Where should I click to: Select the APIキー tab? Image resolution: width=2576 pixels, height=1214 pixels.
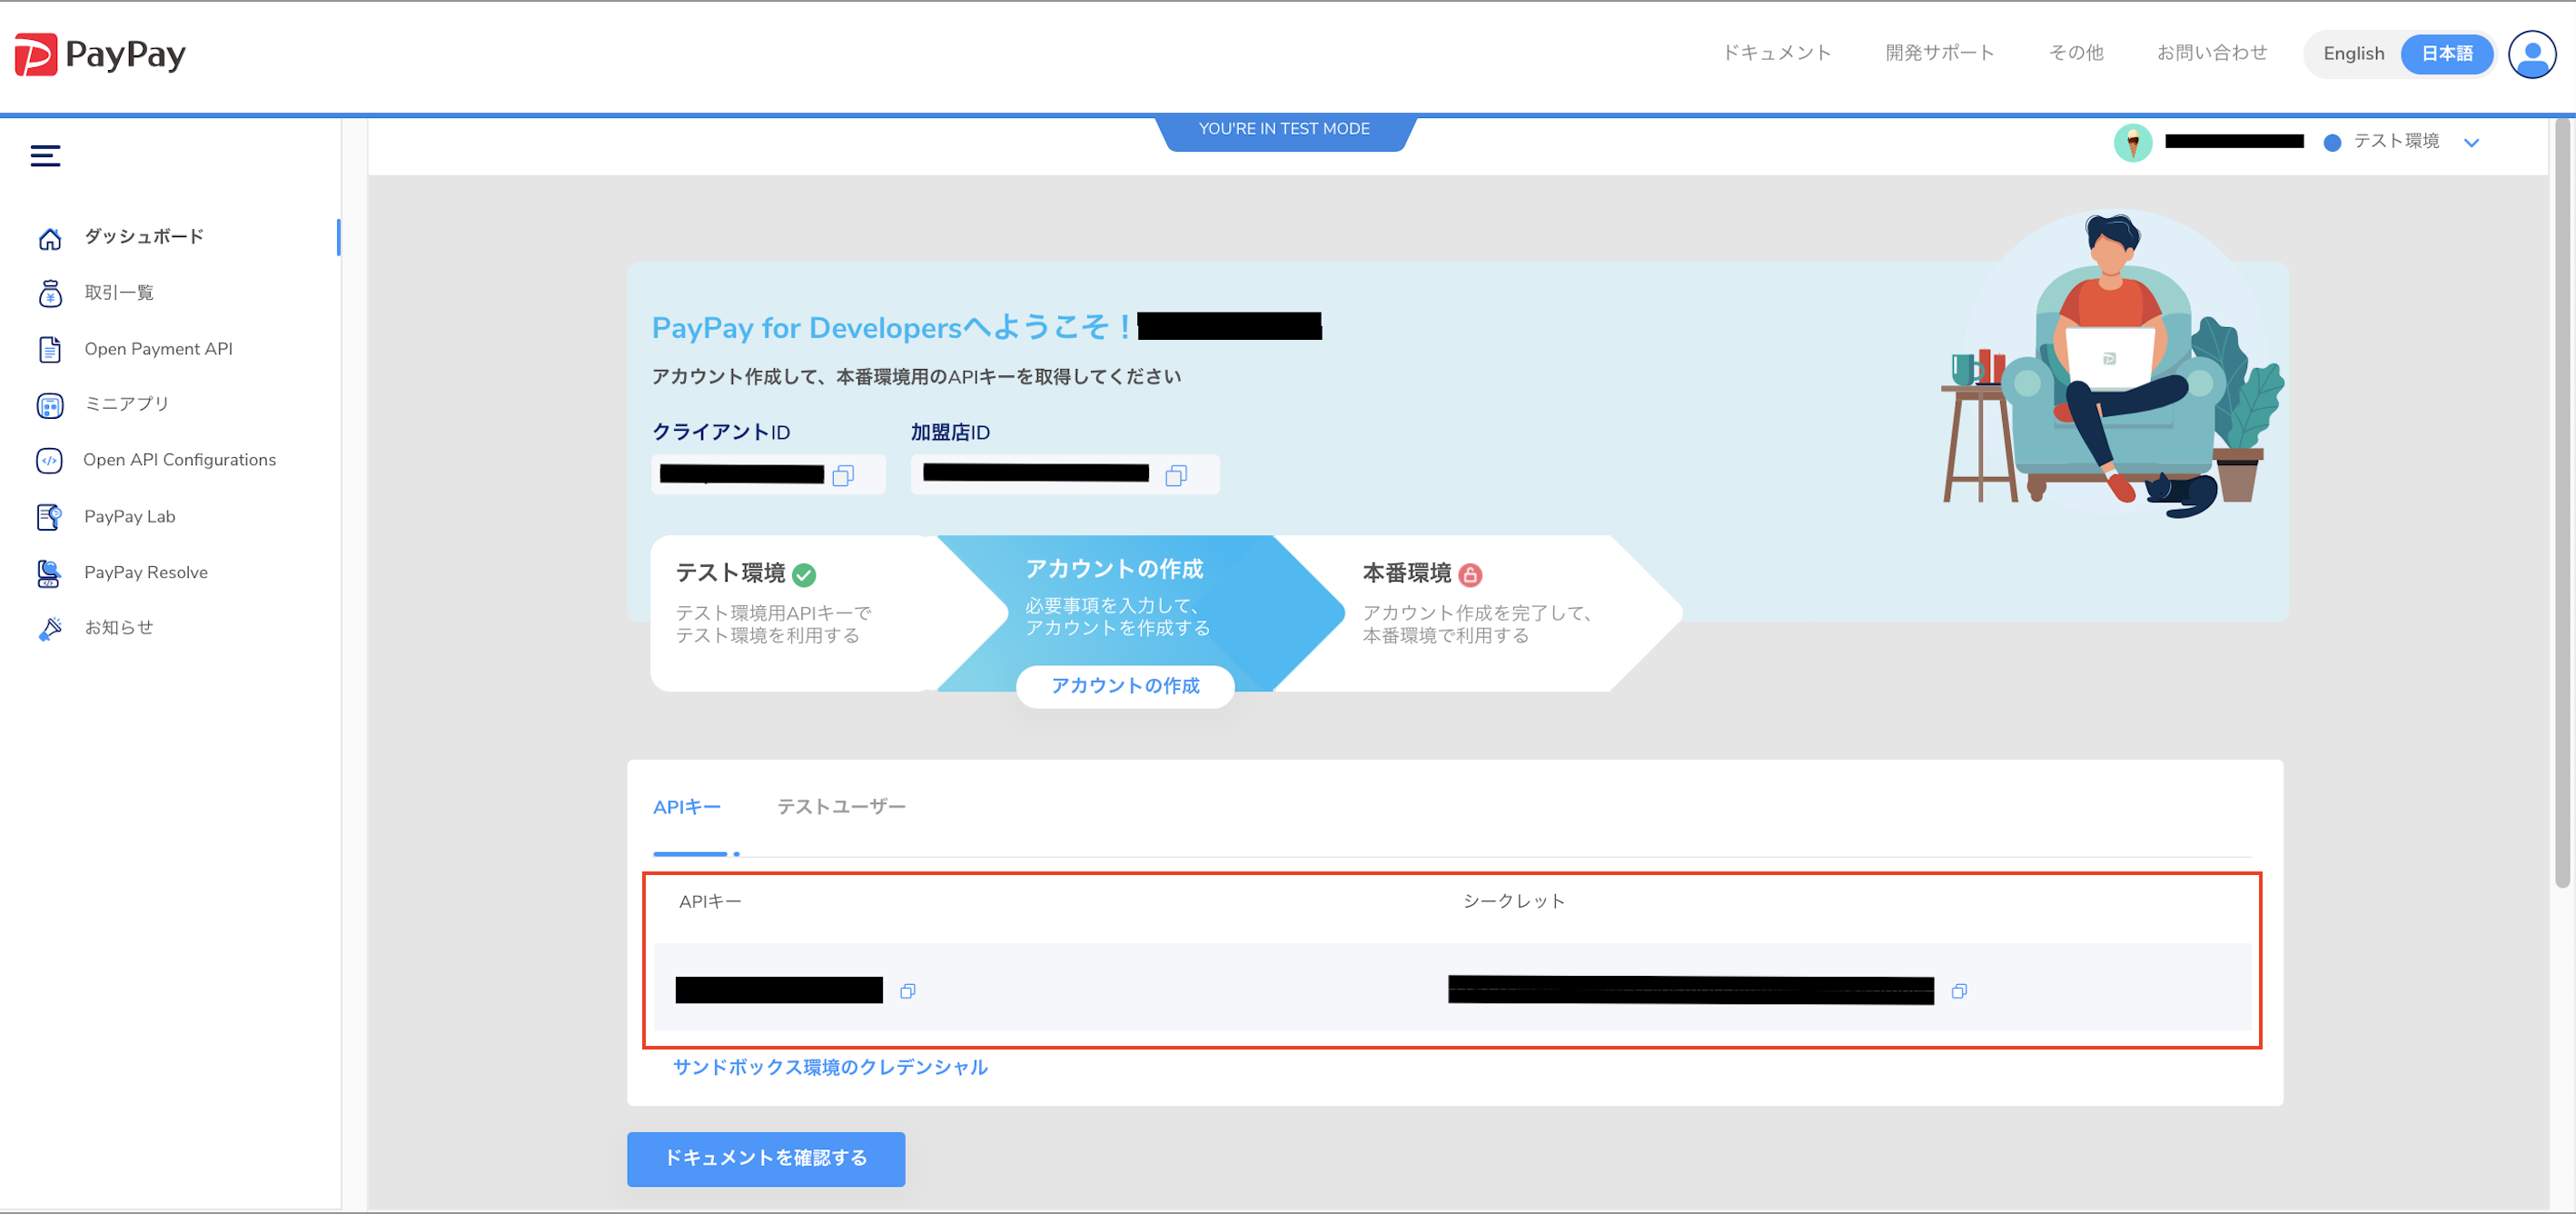[688, 805]
